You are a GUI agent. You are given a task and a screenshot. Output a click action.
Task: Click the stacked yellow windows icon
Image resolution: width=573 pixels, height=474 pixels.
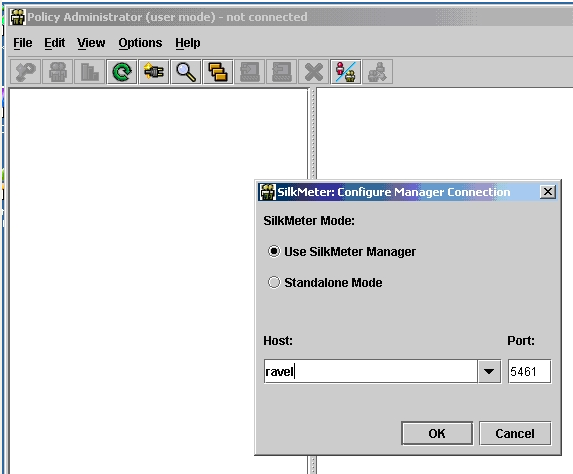tap(218, 72)
